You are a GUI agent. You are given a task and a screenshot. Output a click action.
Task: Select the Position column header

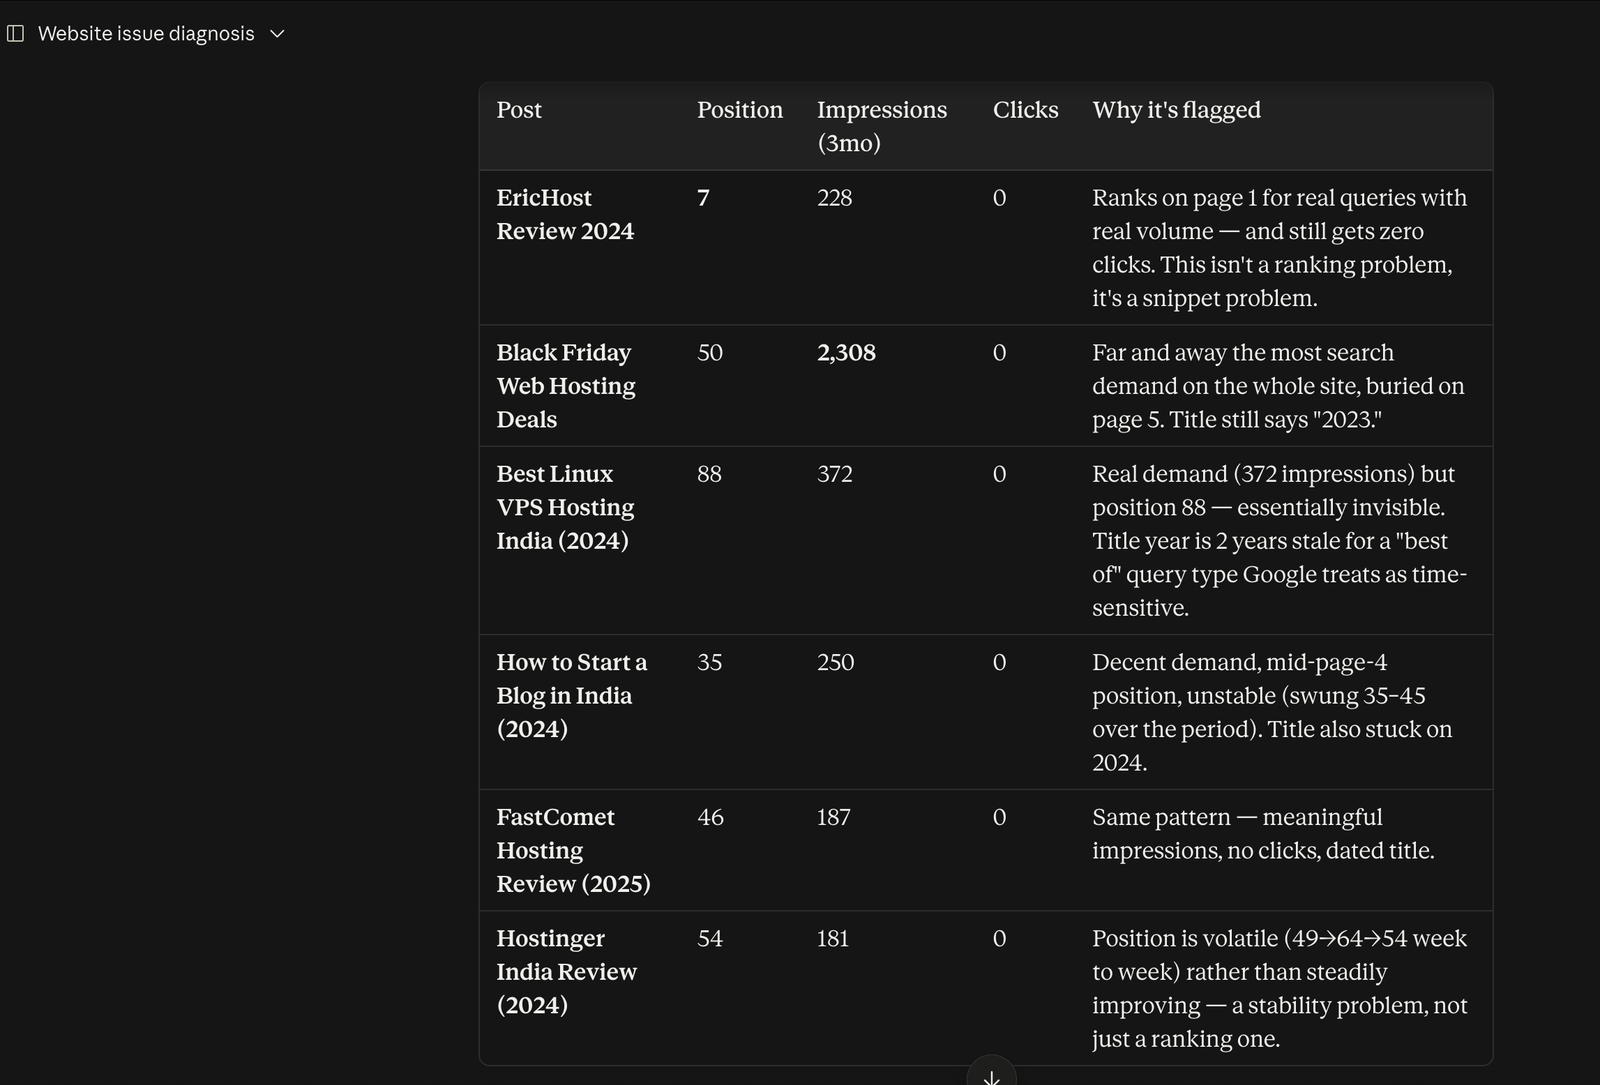click(740, 110)
